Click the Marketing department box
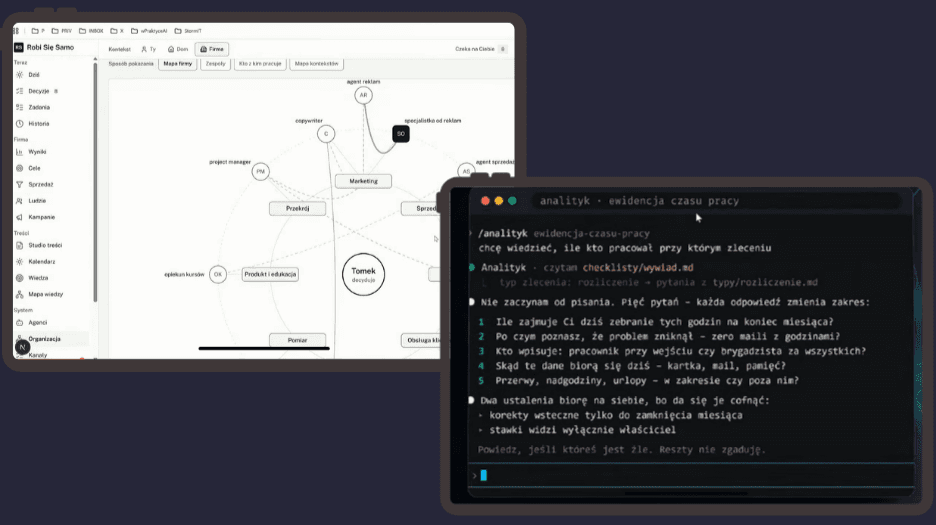The height and width of the screenshot is (525, 936). click(x=364, y=181)
